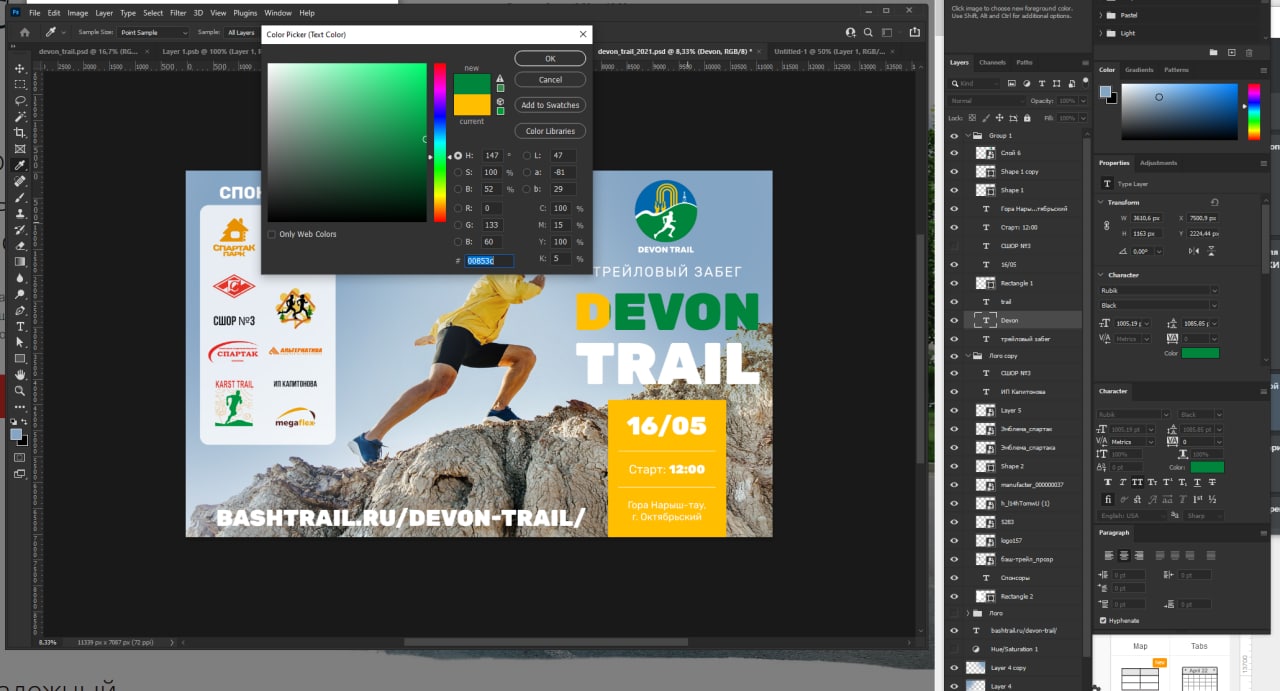The width and height of the screenshot is (1280, 691).
Task: Select the S saturation radio button
Action: click(458, 173)
